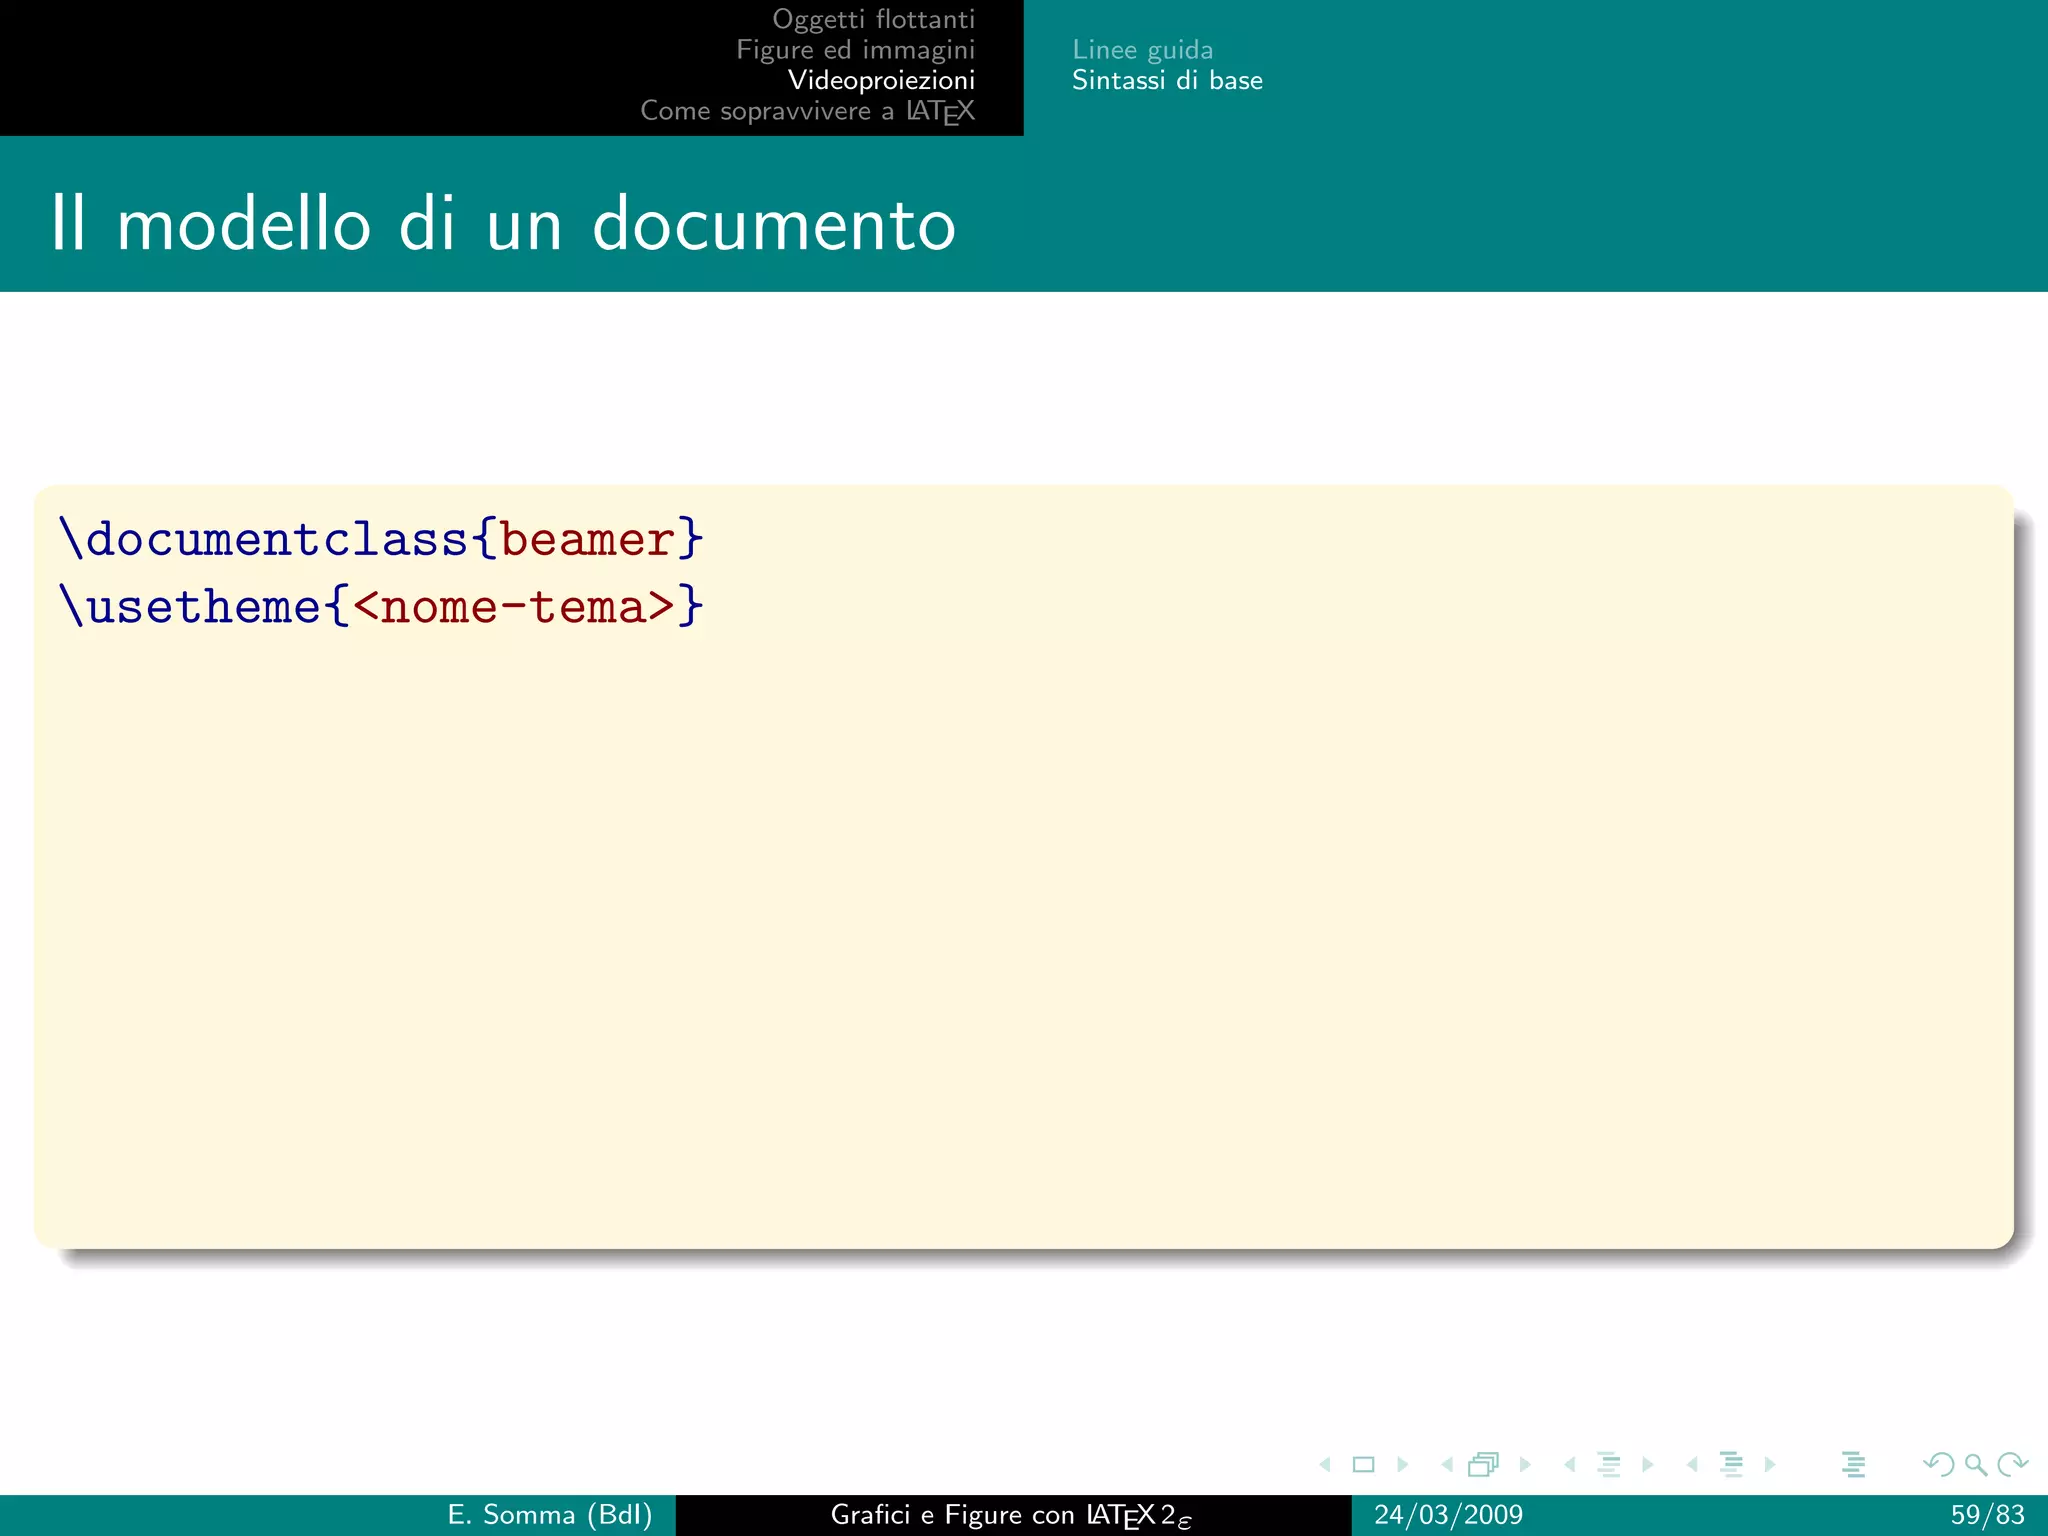Image resolution: width=2048 pixels, height=1536 pixels.
Task: Click the presentation outline icon
Action: (x=1854, y=1465)
